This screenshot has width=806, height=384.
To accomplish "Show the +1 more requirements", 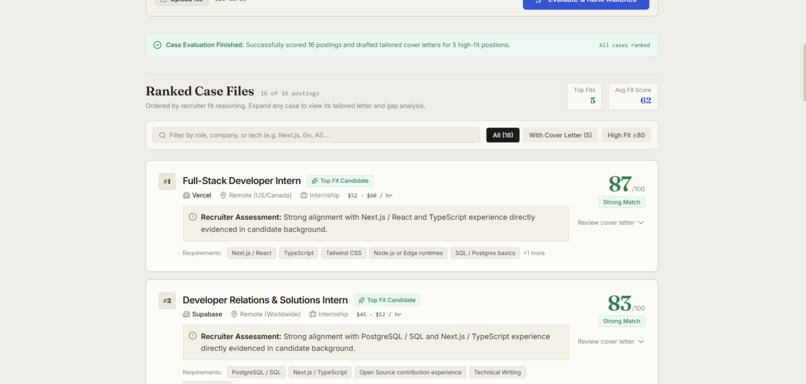I will click(x=534, y=253).
